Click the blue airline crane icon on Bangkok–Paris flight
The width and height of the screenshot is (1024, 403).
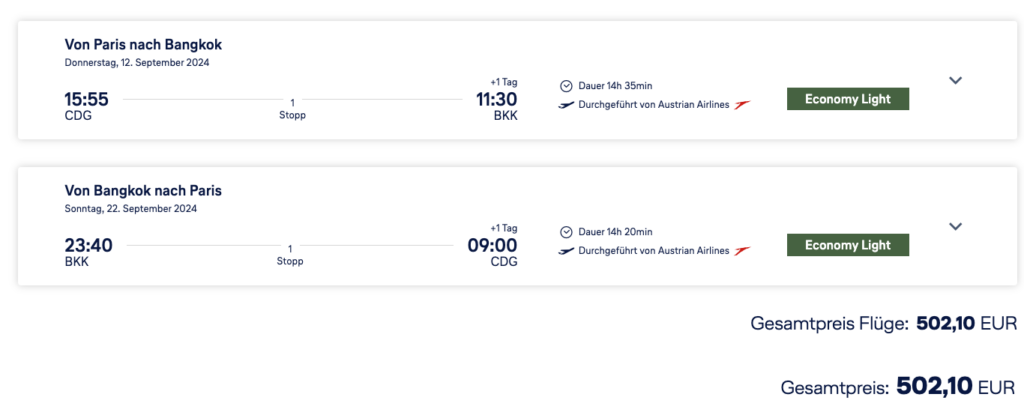coord(567,250)
